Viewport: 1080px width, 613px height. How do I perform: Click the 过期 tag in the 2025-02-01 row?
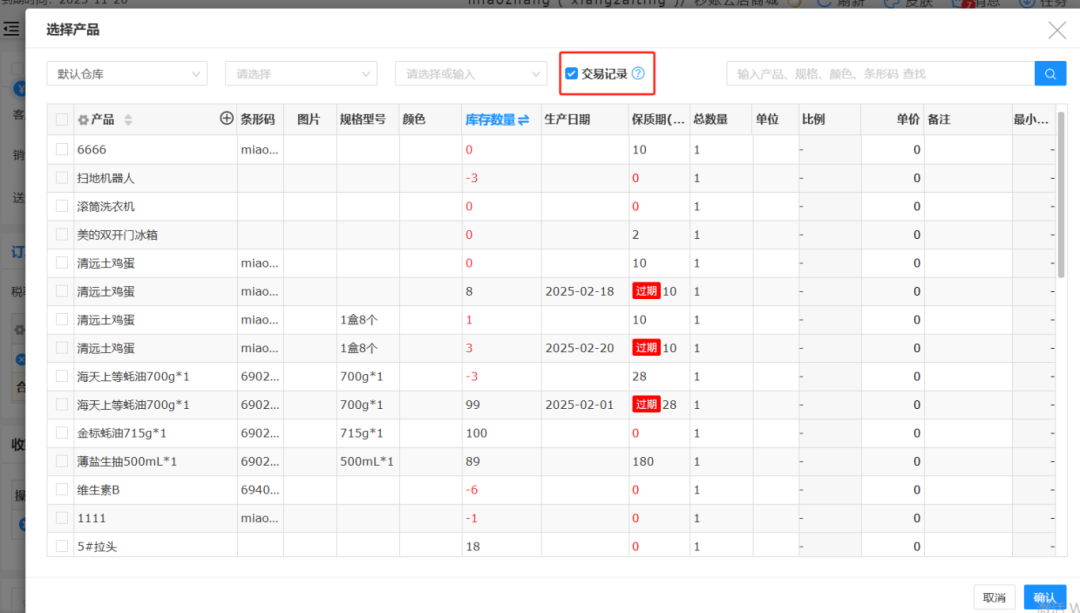(x=646, y=404)
